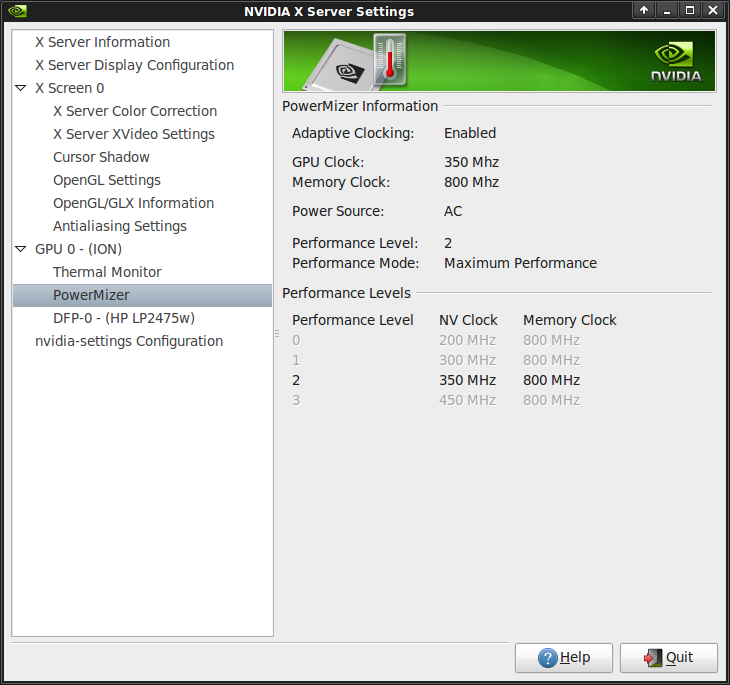730x685 pixels.
Task: Click the Help button
Action: pos(564,658)
